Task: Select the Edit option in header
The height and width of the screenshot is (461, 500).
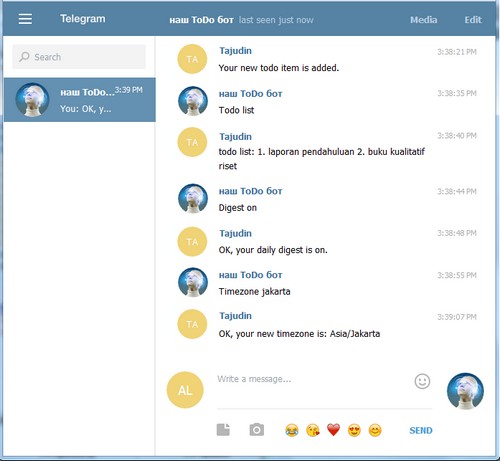Action: [x=473, y=20]
